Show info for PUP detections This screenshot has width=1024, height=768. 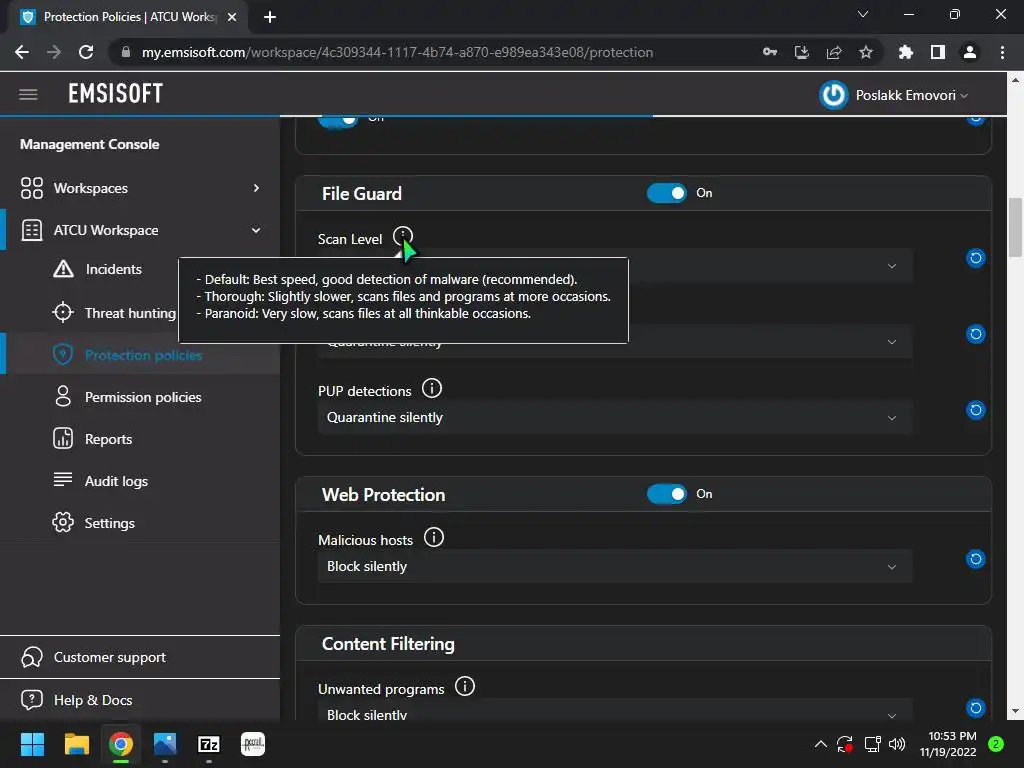[432, 388]
